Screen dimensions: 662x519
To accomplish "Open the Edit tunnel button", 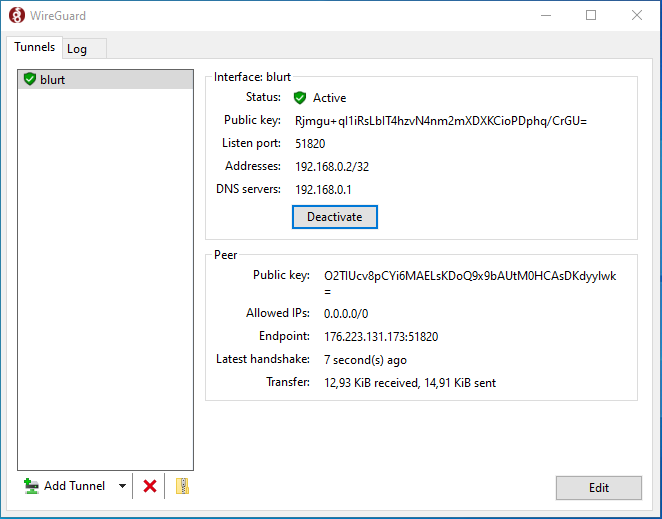I will (x=598, y=488).
